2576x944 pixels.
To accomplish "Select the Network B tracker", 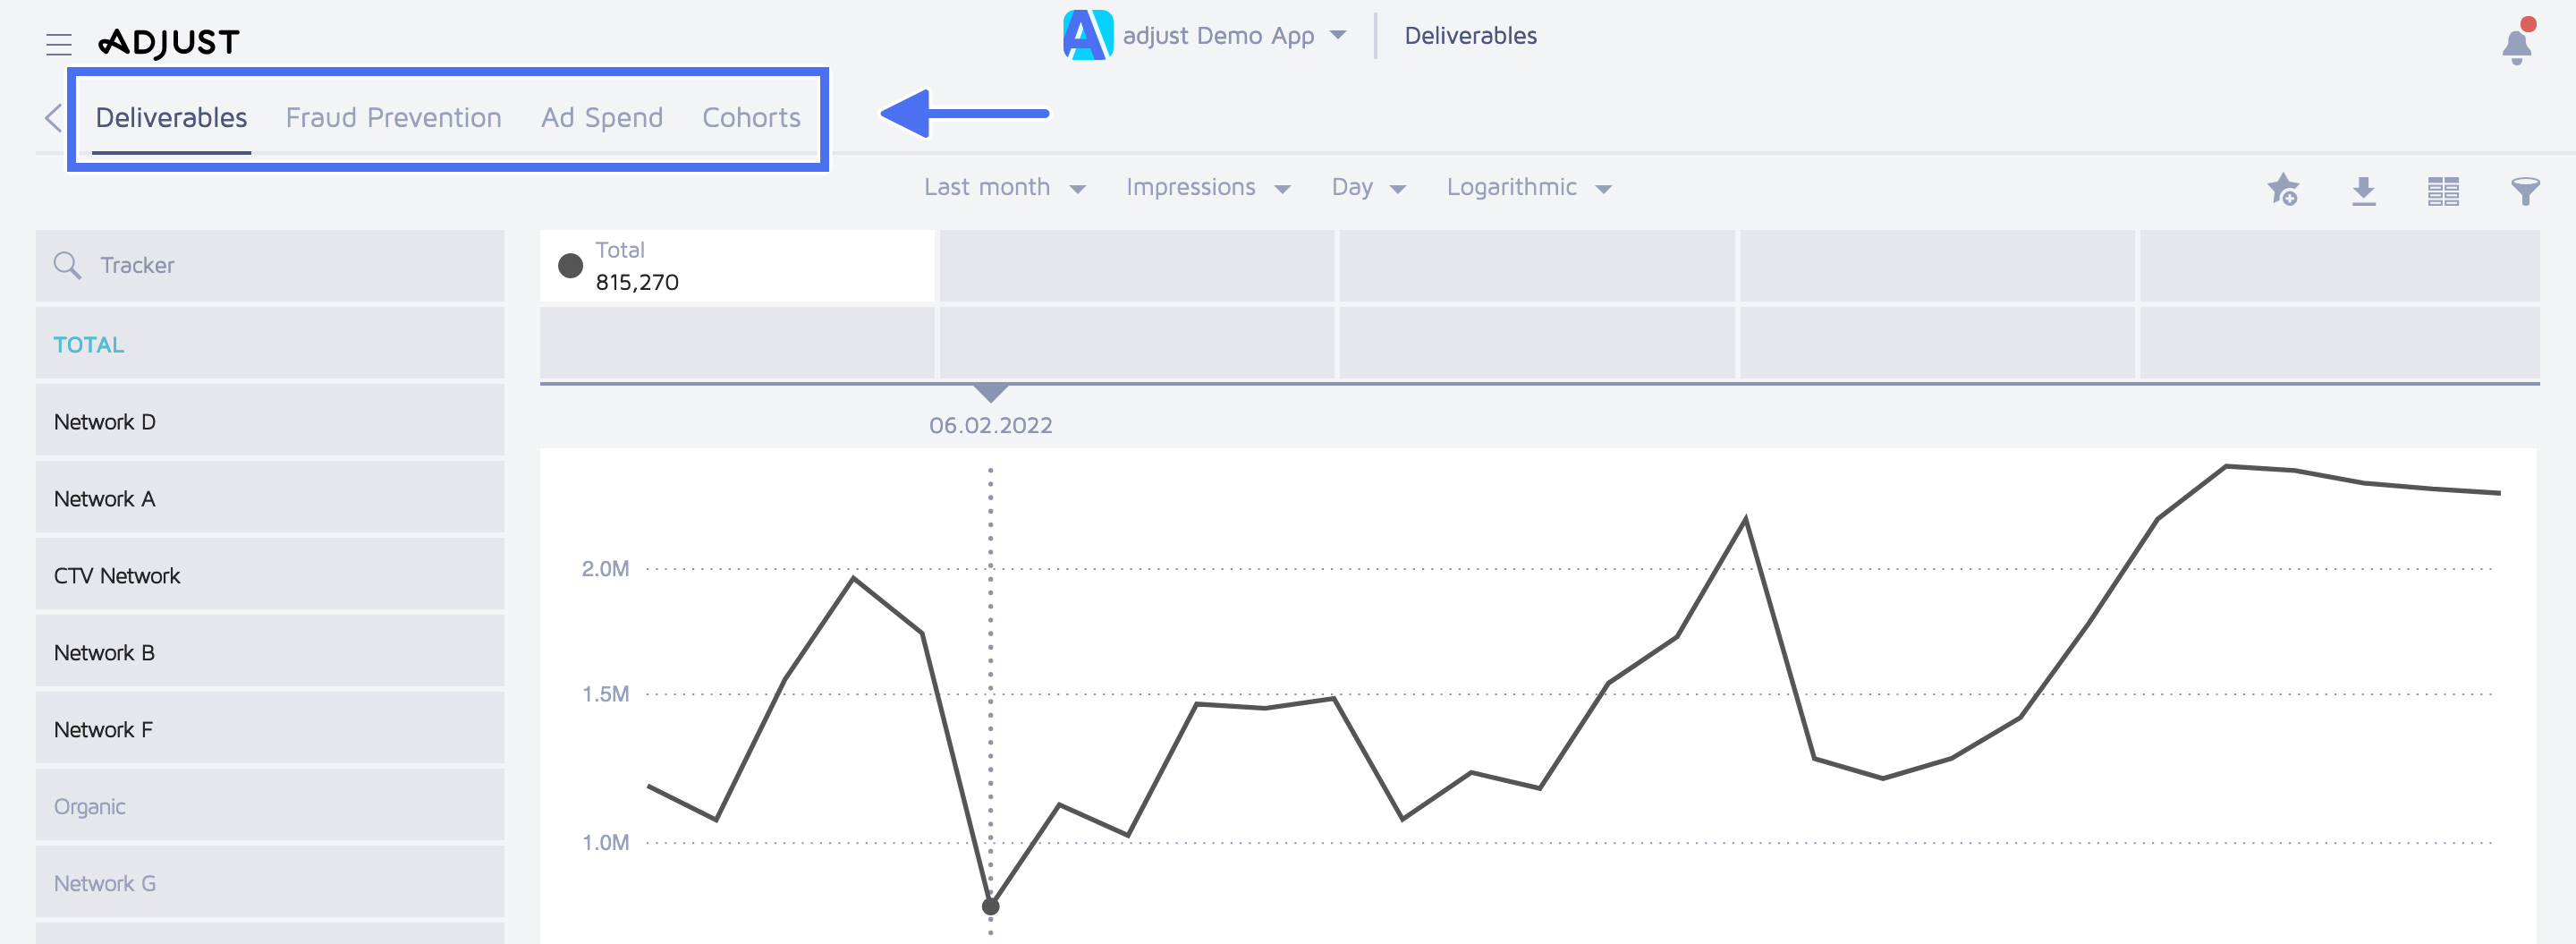I will (x=270, y=652).
